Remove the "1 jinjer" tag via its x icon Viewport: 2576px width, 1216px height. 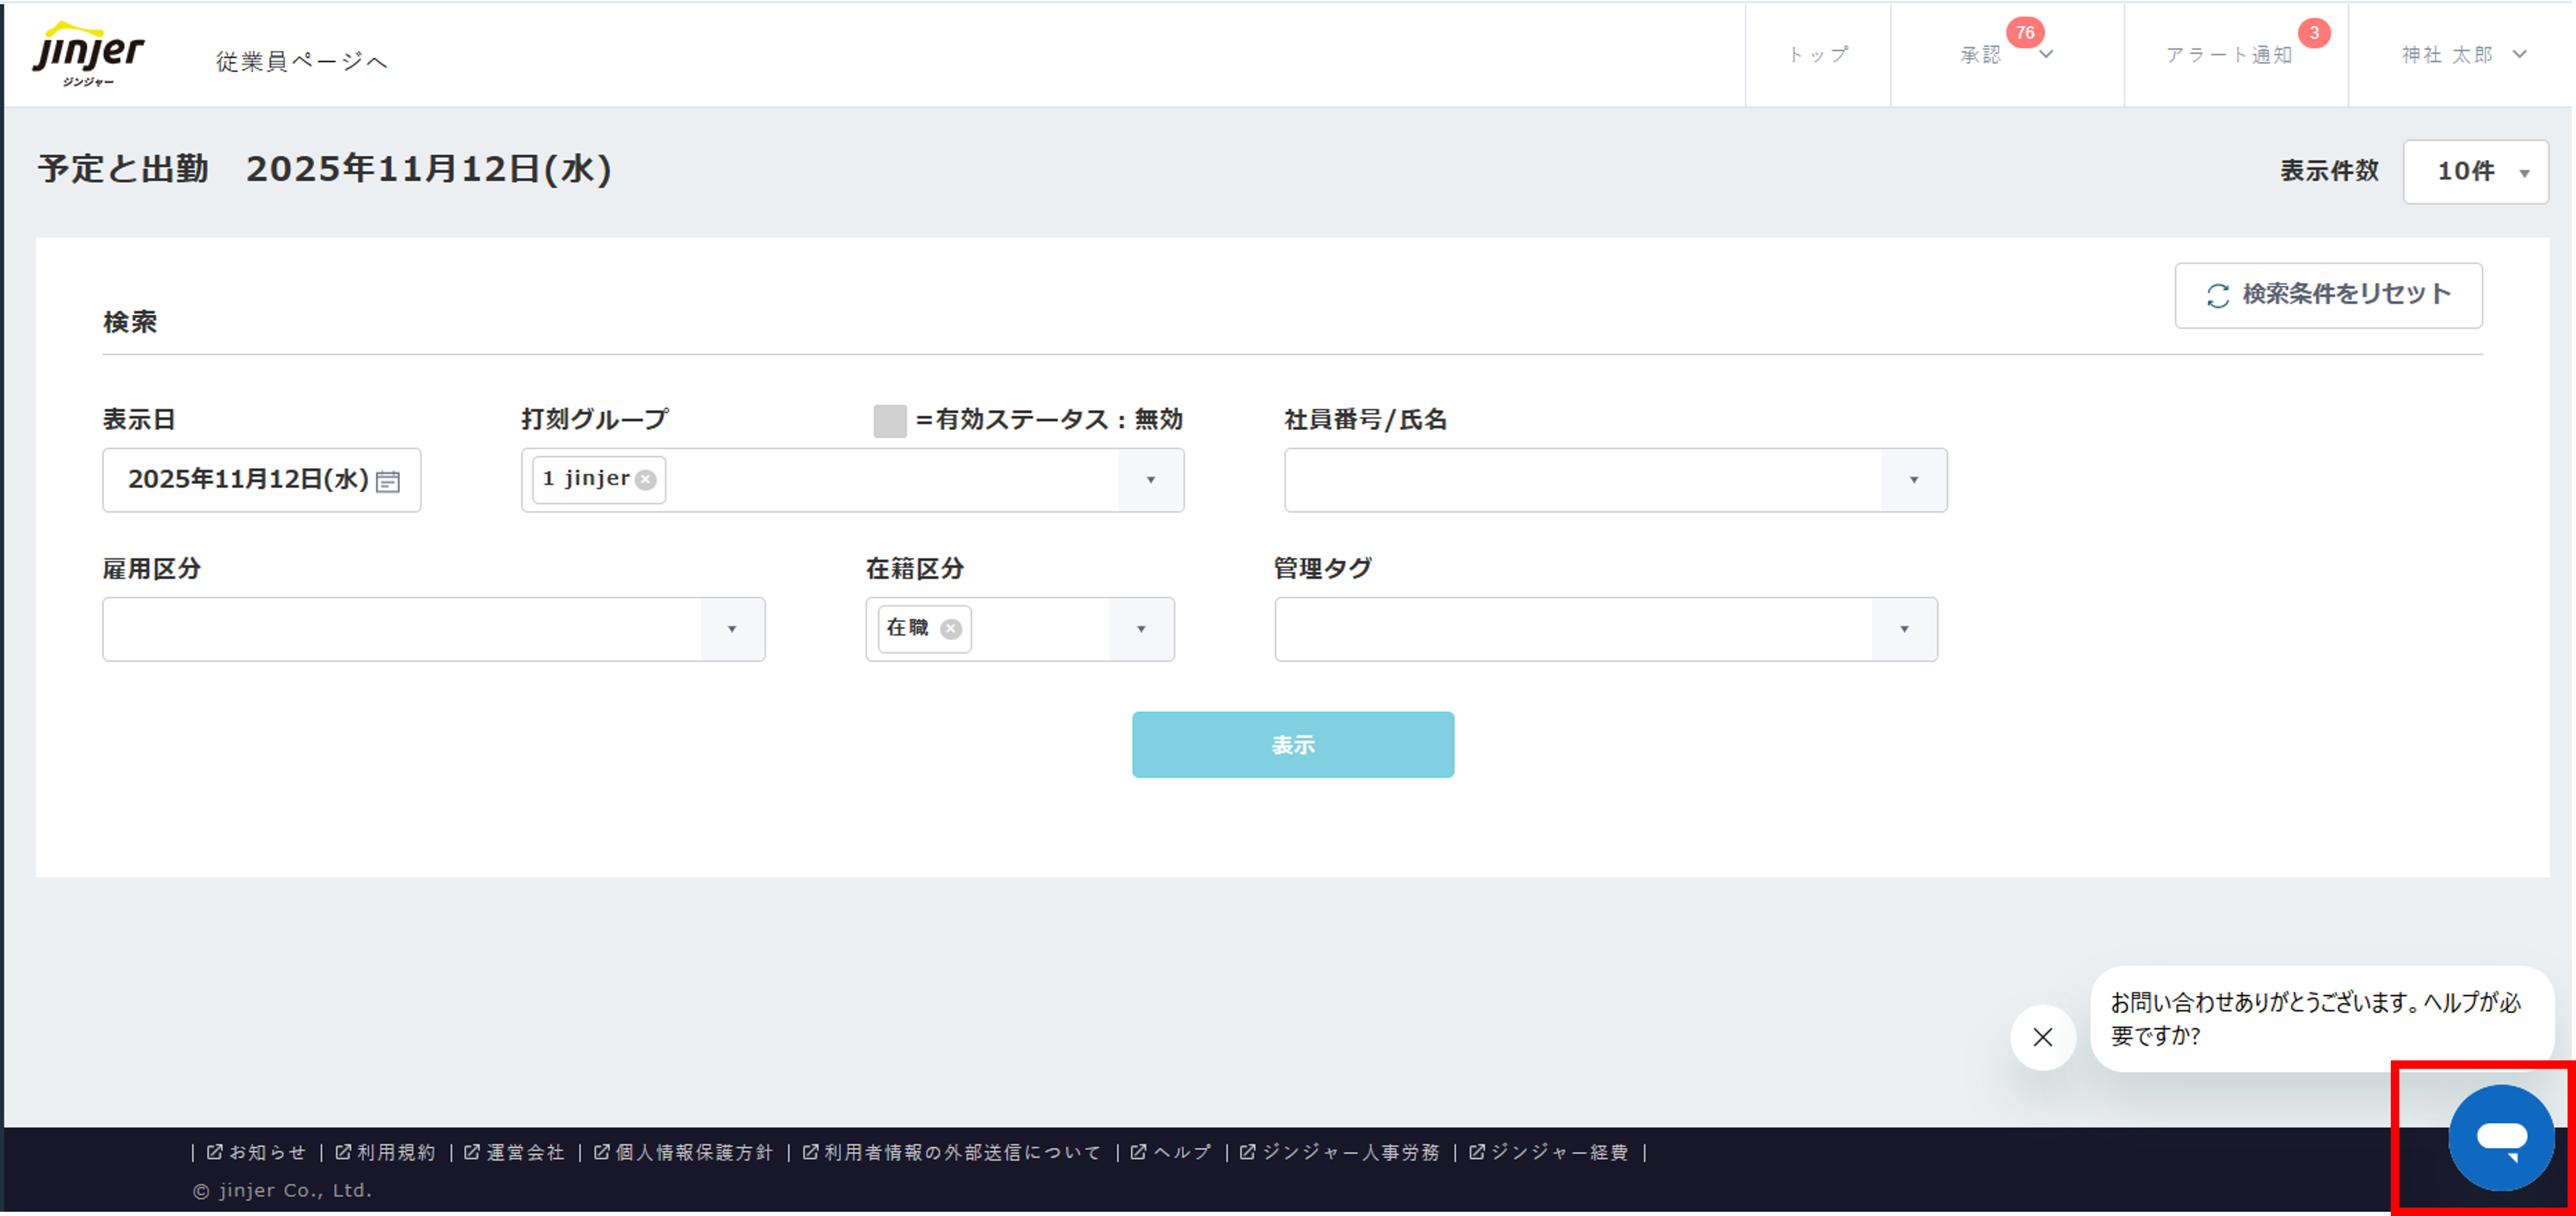point(645,479)
